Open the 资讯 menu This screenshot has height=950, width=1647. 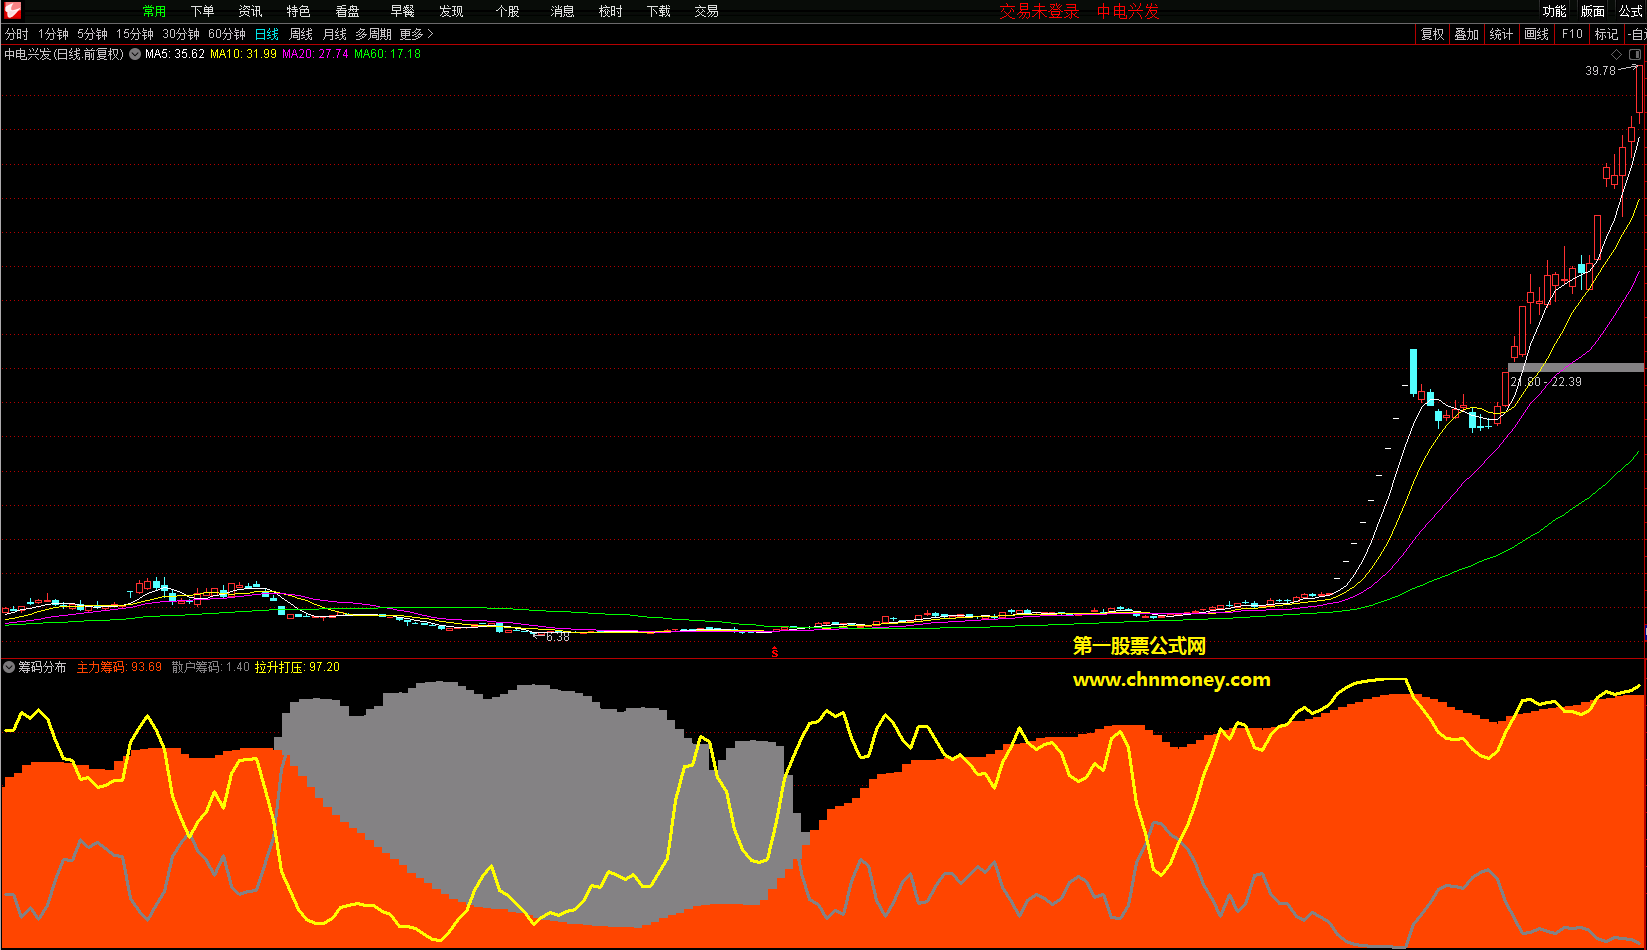(250, 11)
